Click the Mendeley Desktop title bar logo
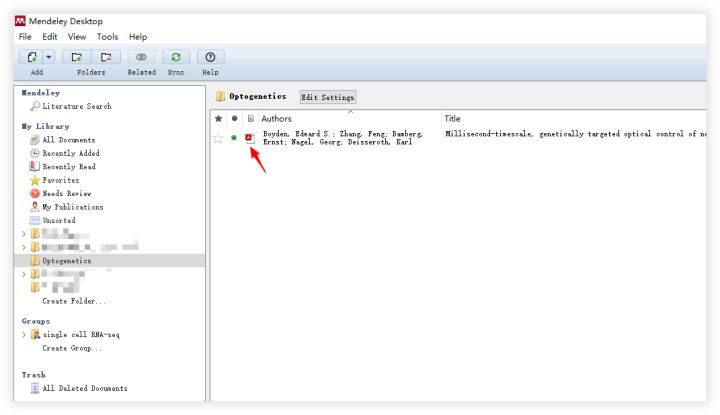This screenshot has height=415, width=720. pyautogui.click(x=20, y=21)
